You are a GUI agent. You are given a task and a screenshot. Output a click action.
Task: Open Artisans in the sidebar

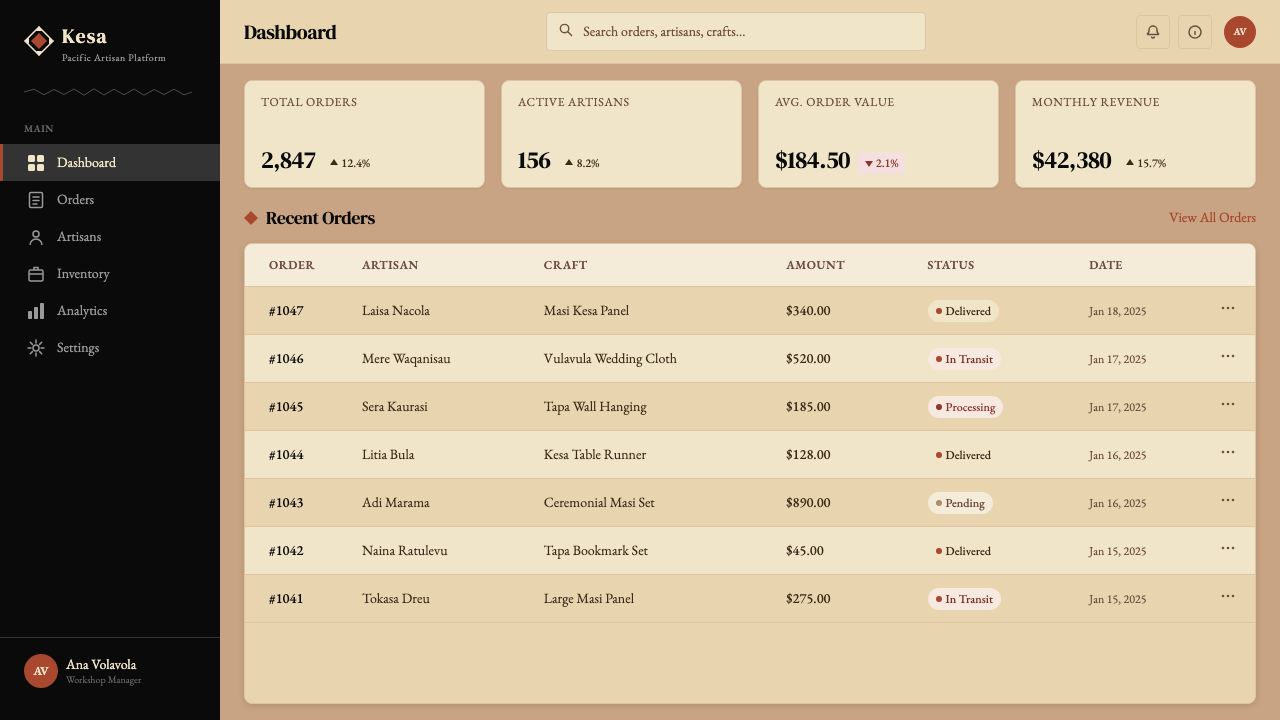point(110,237)
